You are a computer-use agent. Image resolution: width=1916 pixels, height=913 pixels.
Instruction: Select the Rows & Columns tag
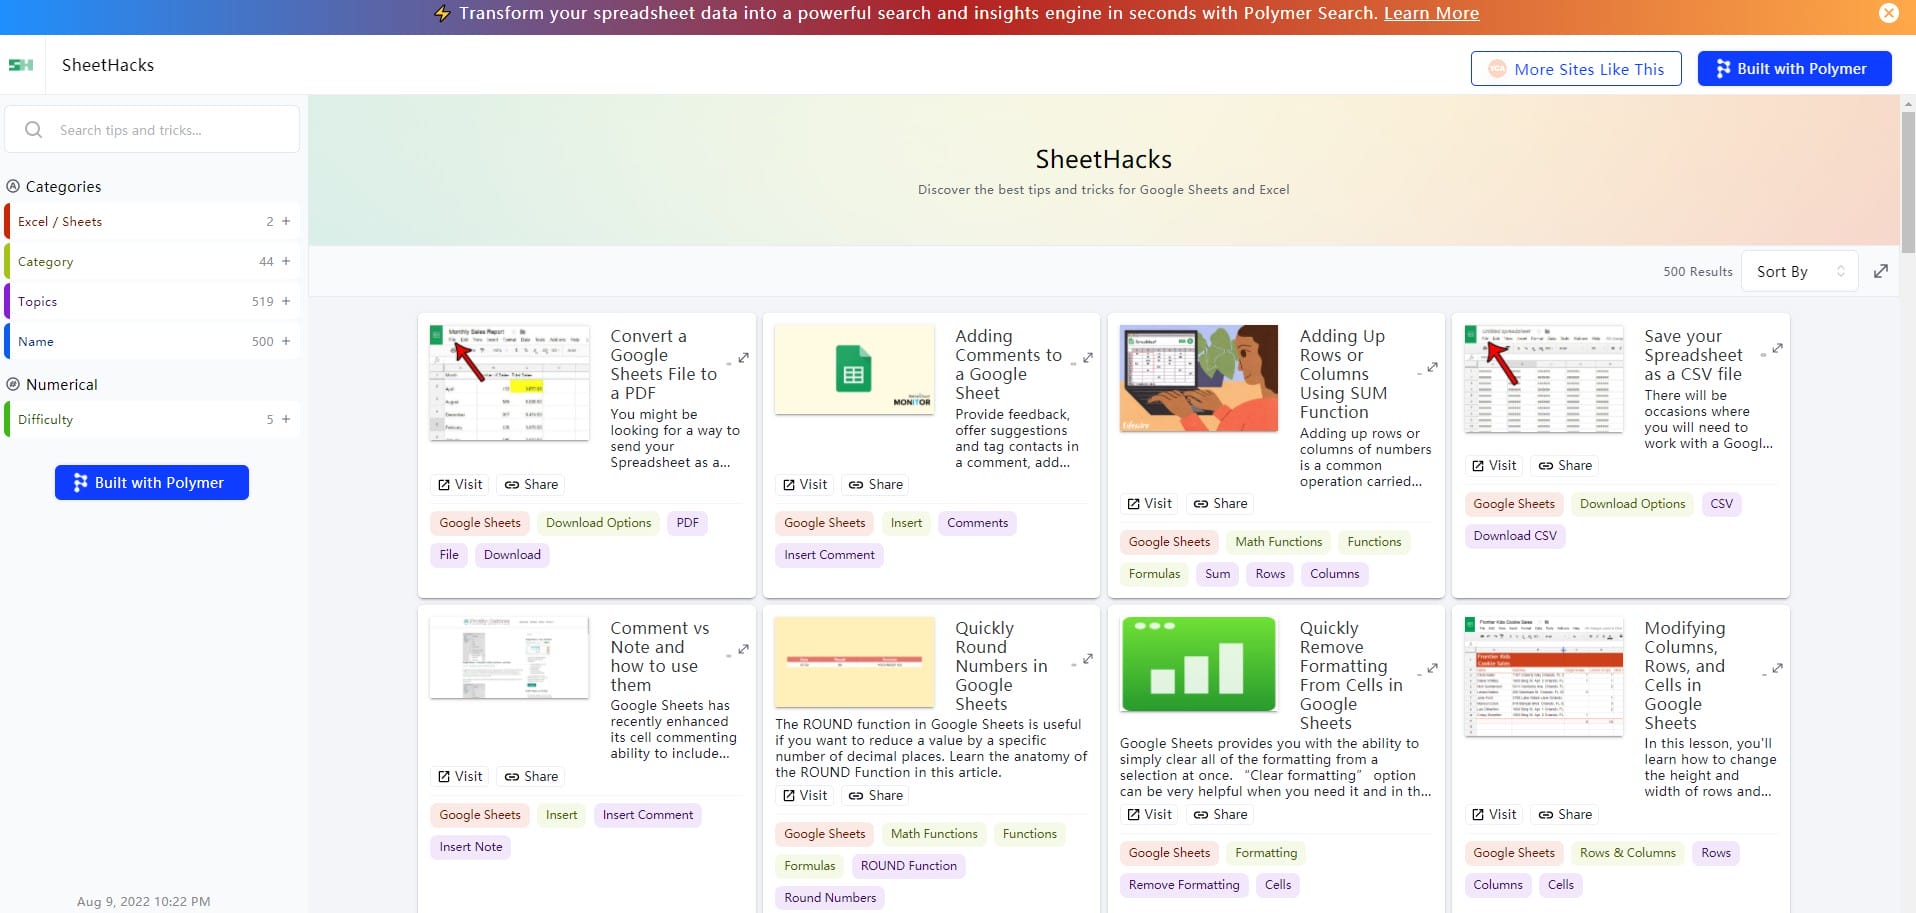click(x=1627, y=853)
